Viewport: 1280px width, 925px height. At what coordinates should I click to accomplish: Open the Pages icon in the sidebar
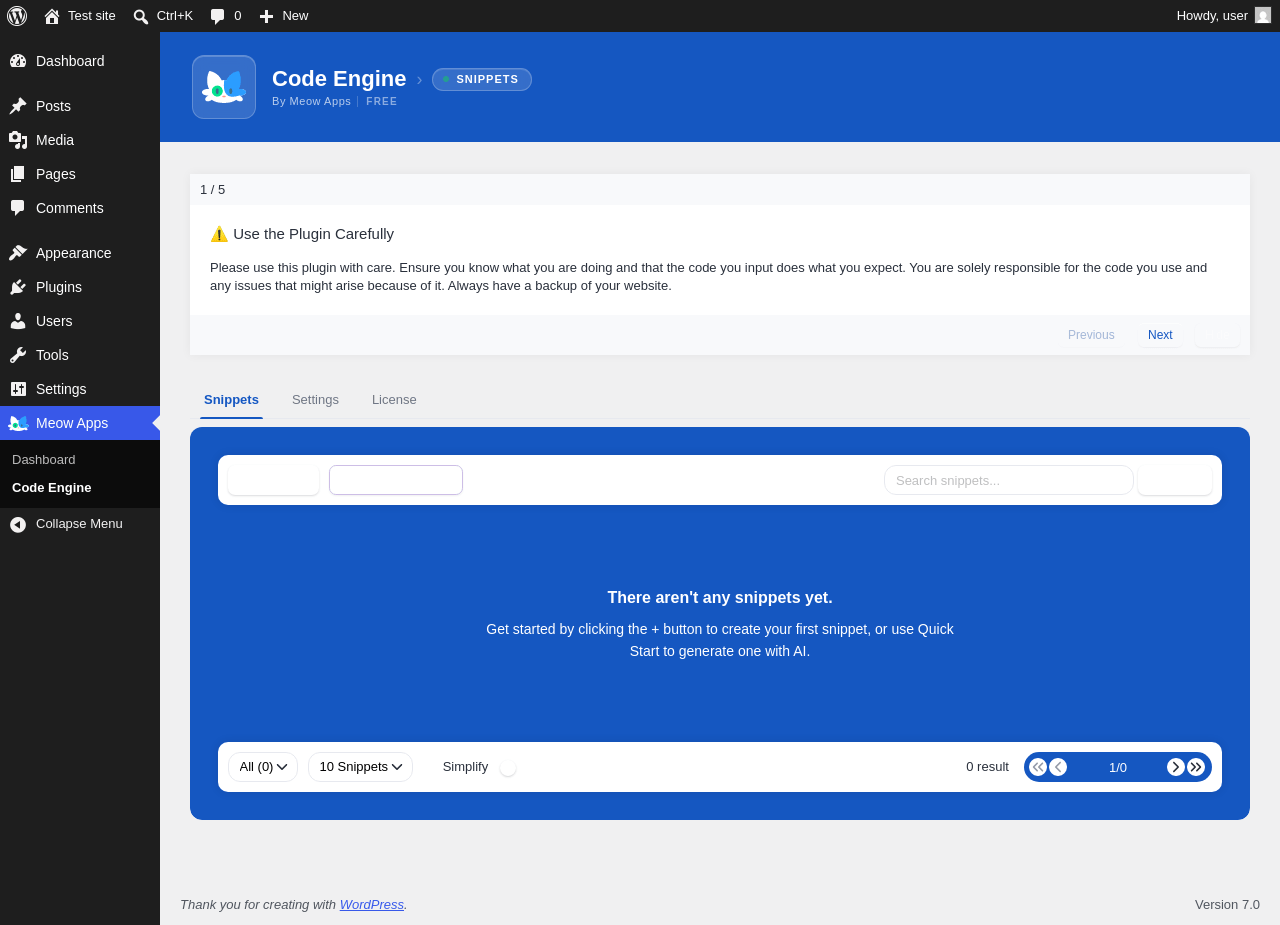click(18, 174)
